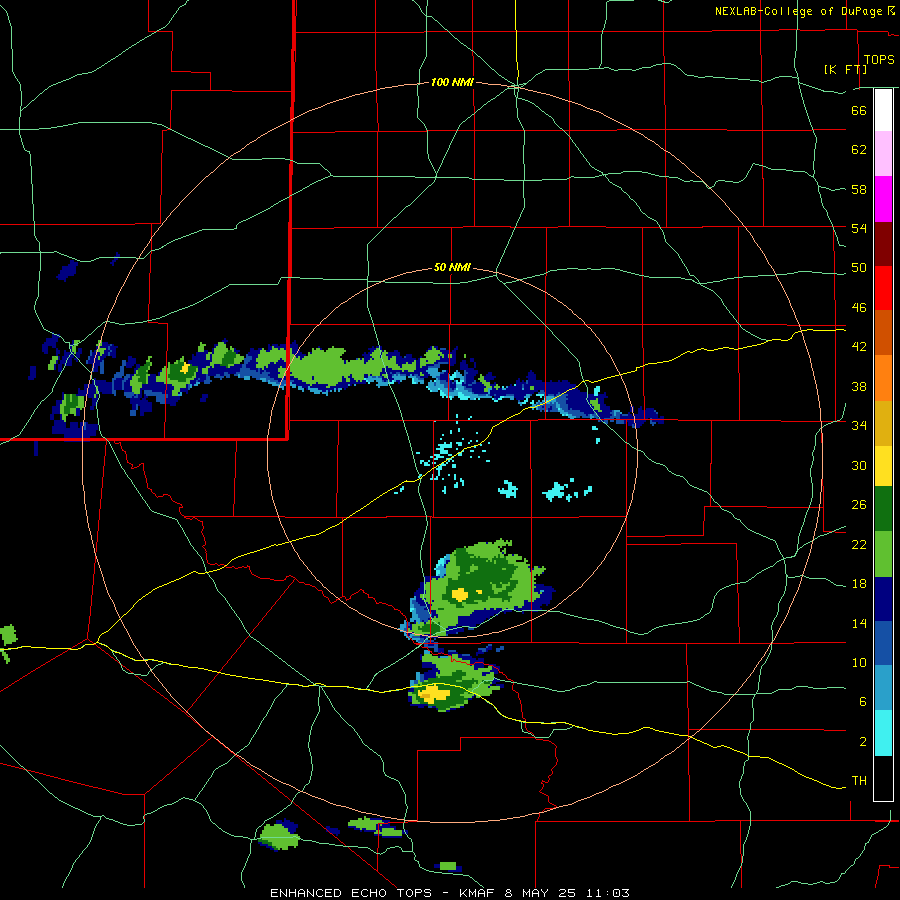Image resolution: width=900 pixels, height=900 pixels.
Task: Click the dark green legend swatch
Action: pos(883,509)
